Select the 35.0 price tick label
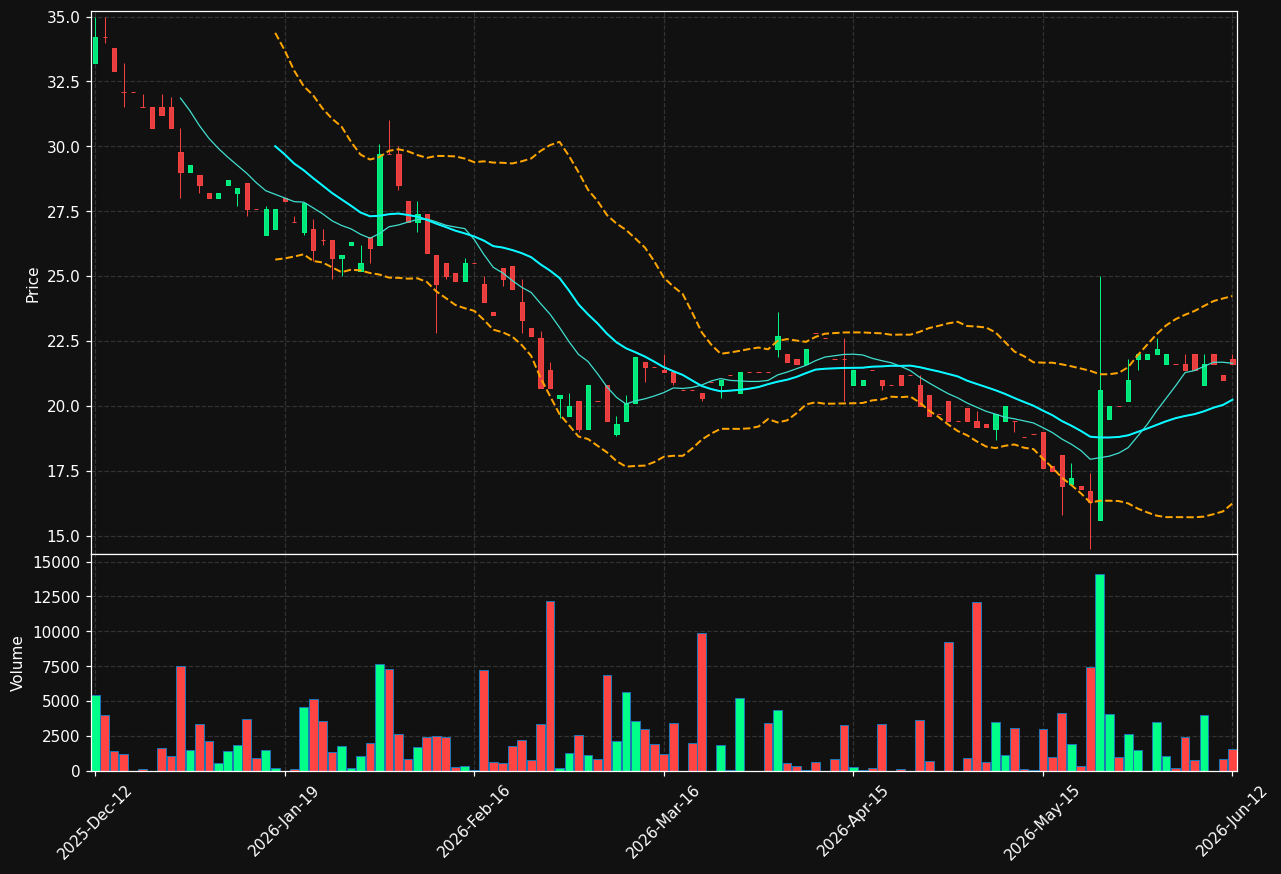Viewport: 1281px width, 874px height. (64, 18)
